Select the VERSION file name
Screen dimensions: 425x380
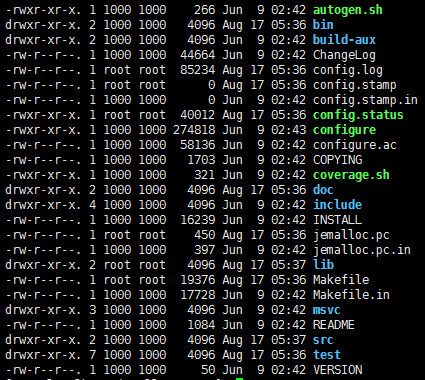tap(337, 370)
